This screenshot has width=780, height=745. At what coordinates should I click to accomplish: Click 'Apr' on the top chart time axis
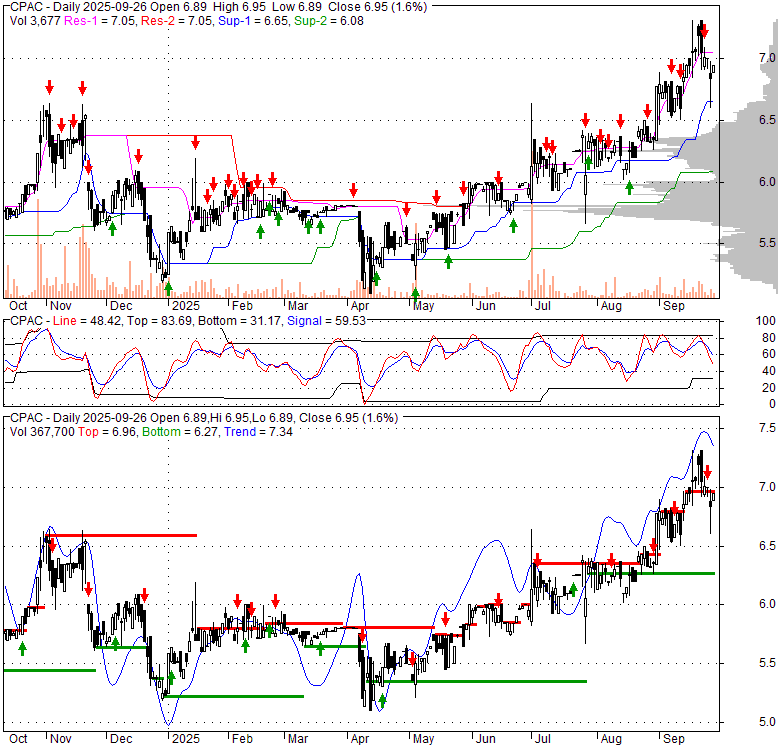tap(360, 306)
